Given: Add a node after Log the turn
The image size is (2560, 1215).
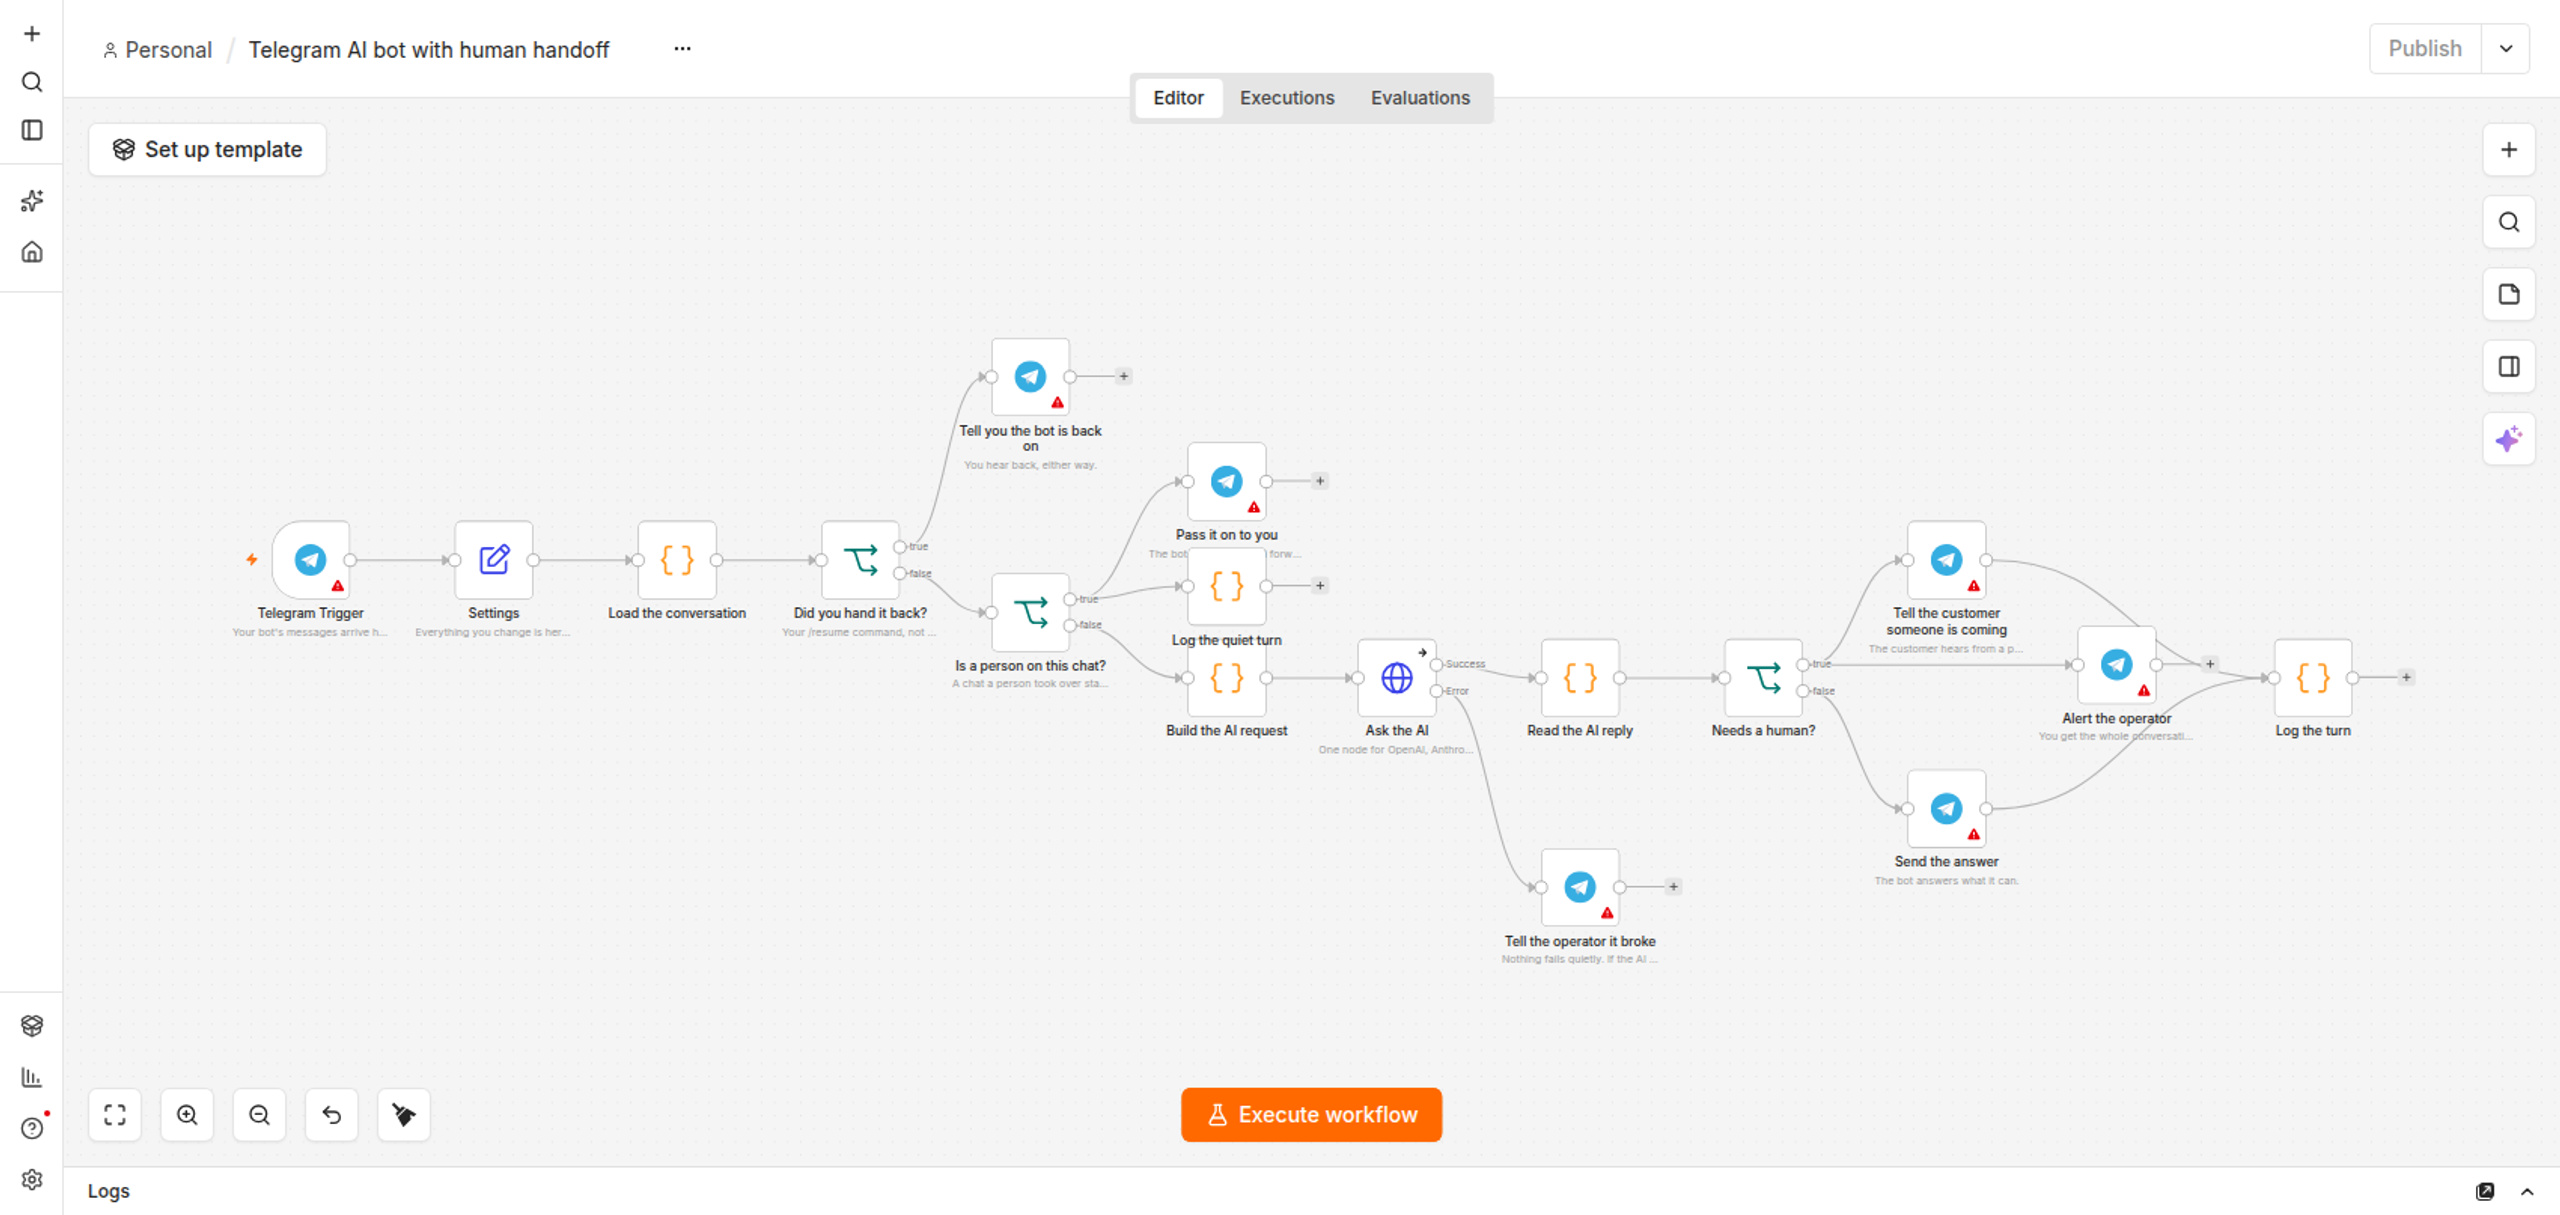Looking at the screenshot, I should [2406, 678].
